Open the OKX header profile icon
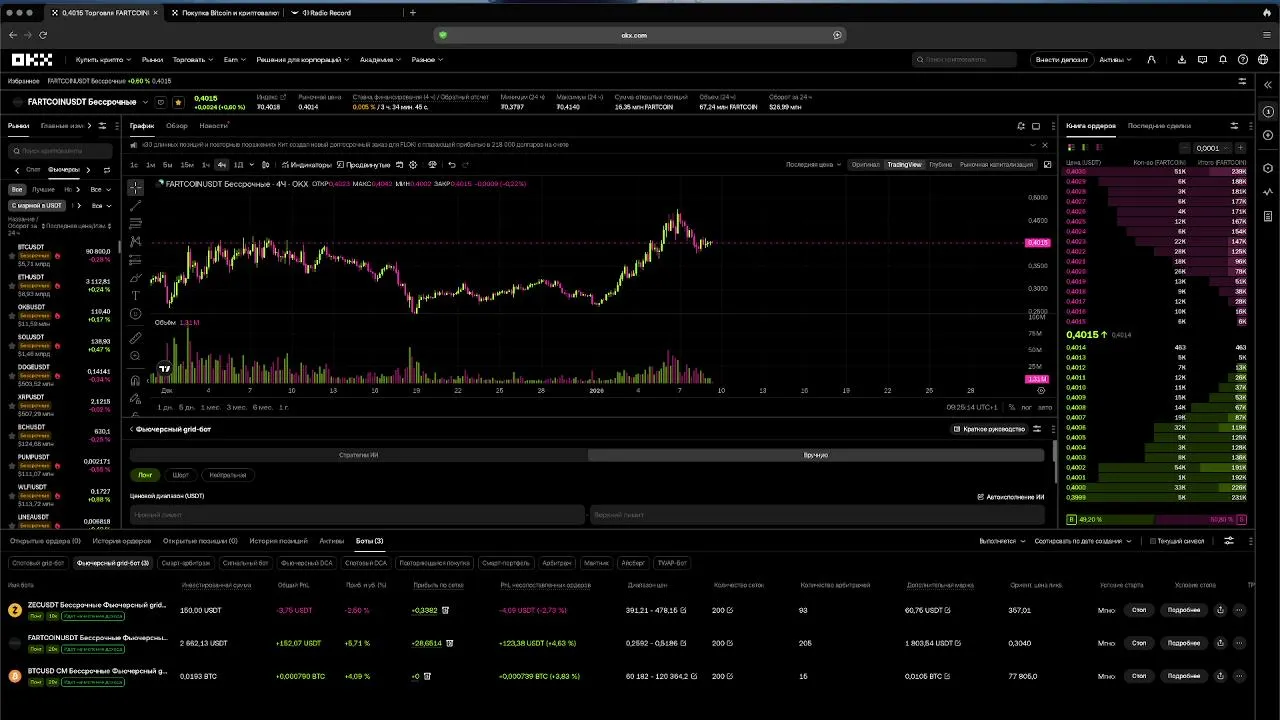The image size is (1280, 720). pos(1151,60)
